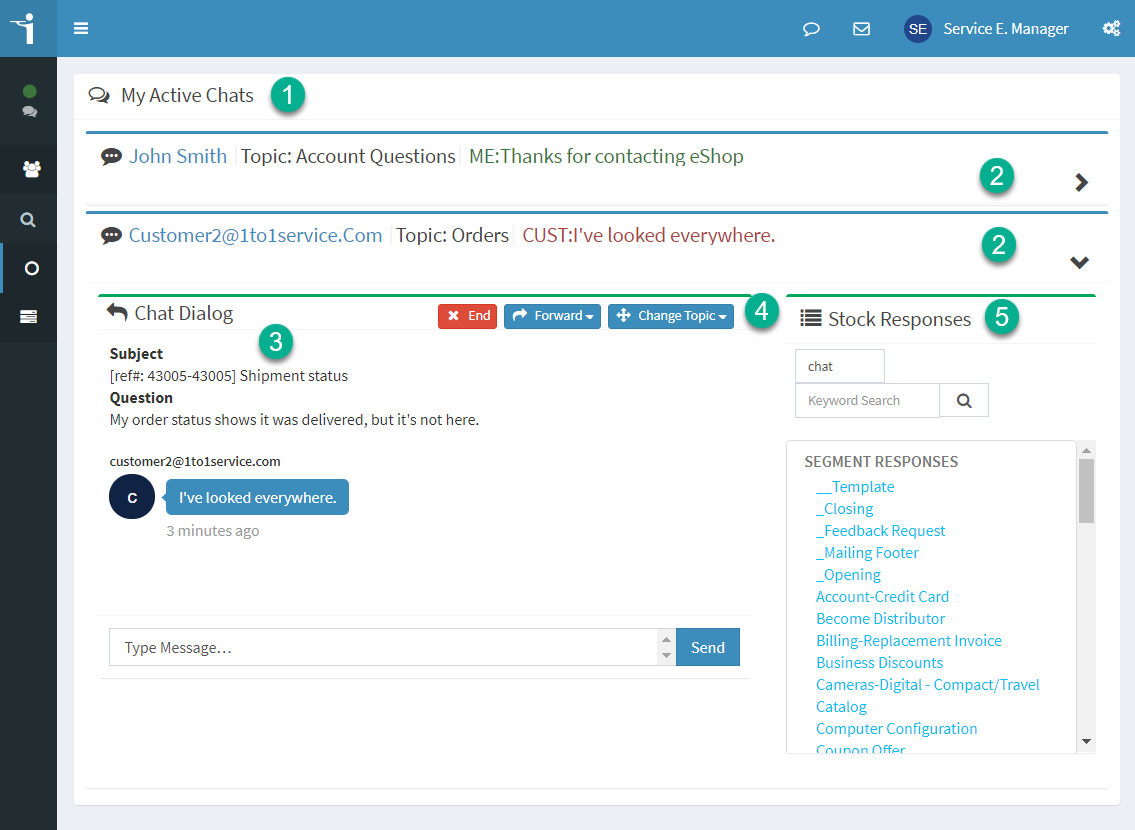Image resolution: width=1135 pixels, height=830 pixels.
Task: Open Billing-Replacement Invoice response
Action: pyautogui.click(x=908, y=640)
